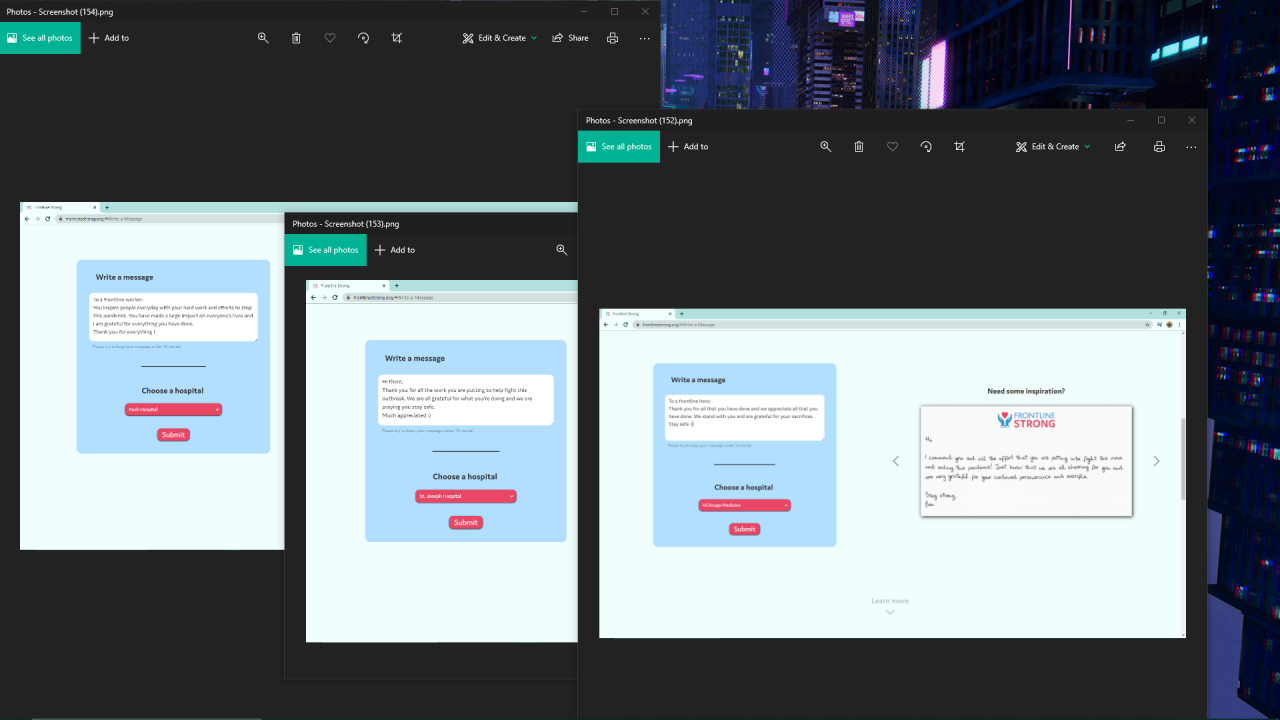The width and height of the screenshot is (1280, 720).
Task: Click See all photos in Screenshot (153) window
Action: click(x=326, y=250)
